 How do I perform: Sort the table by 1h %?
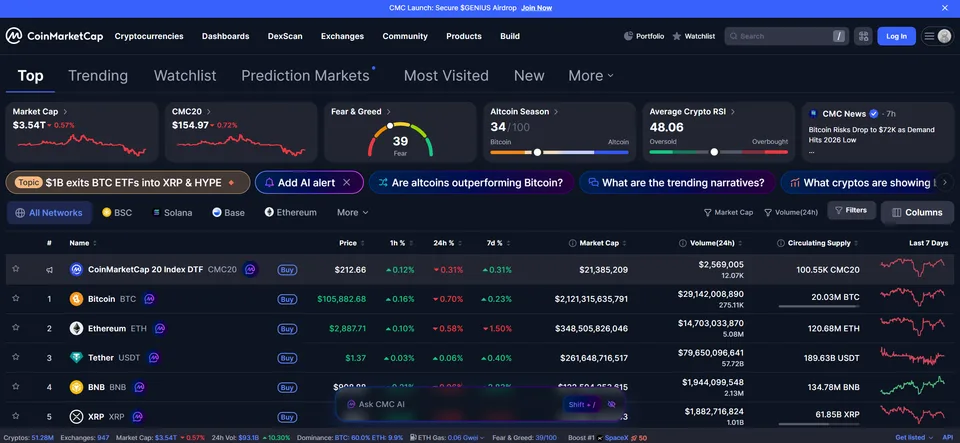coord(402,243)
